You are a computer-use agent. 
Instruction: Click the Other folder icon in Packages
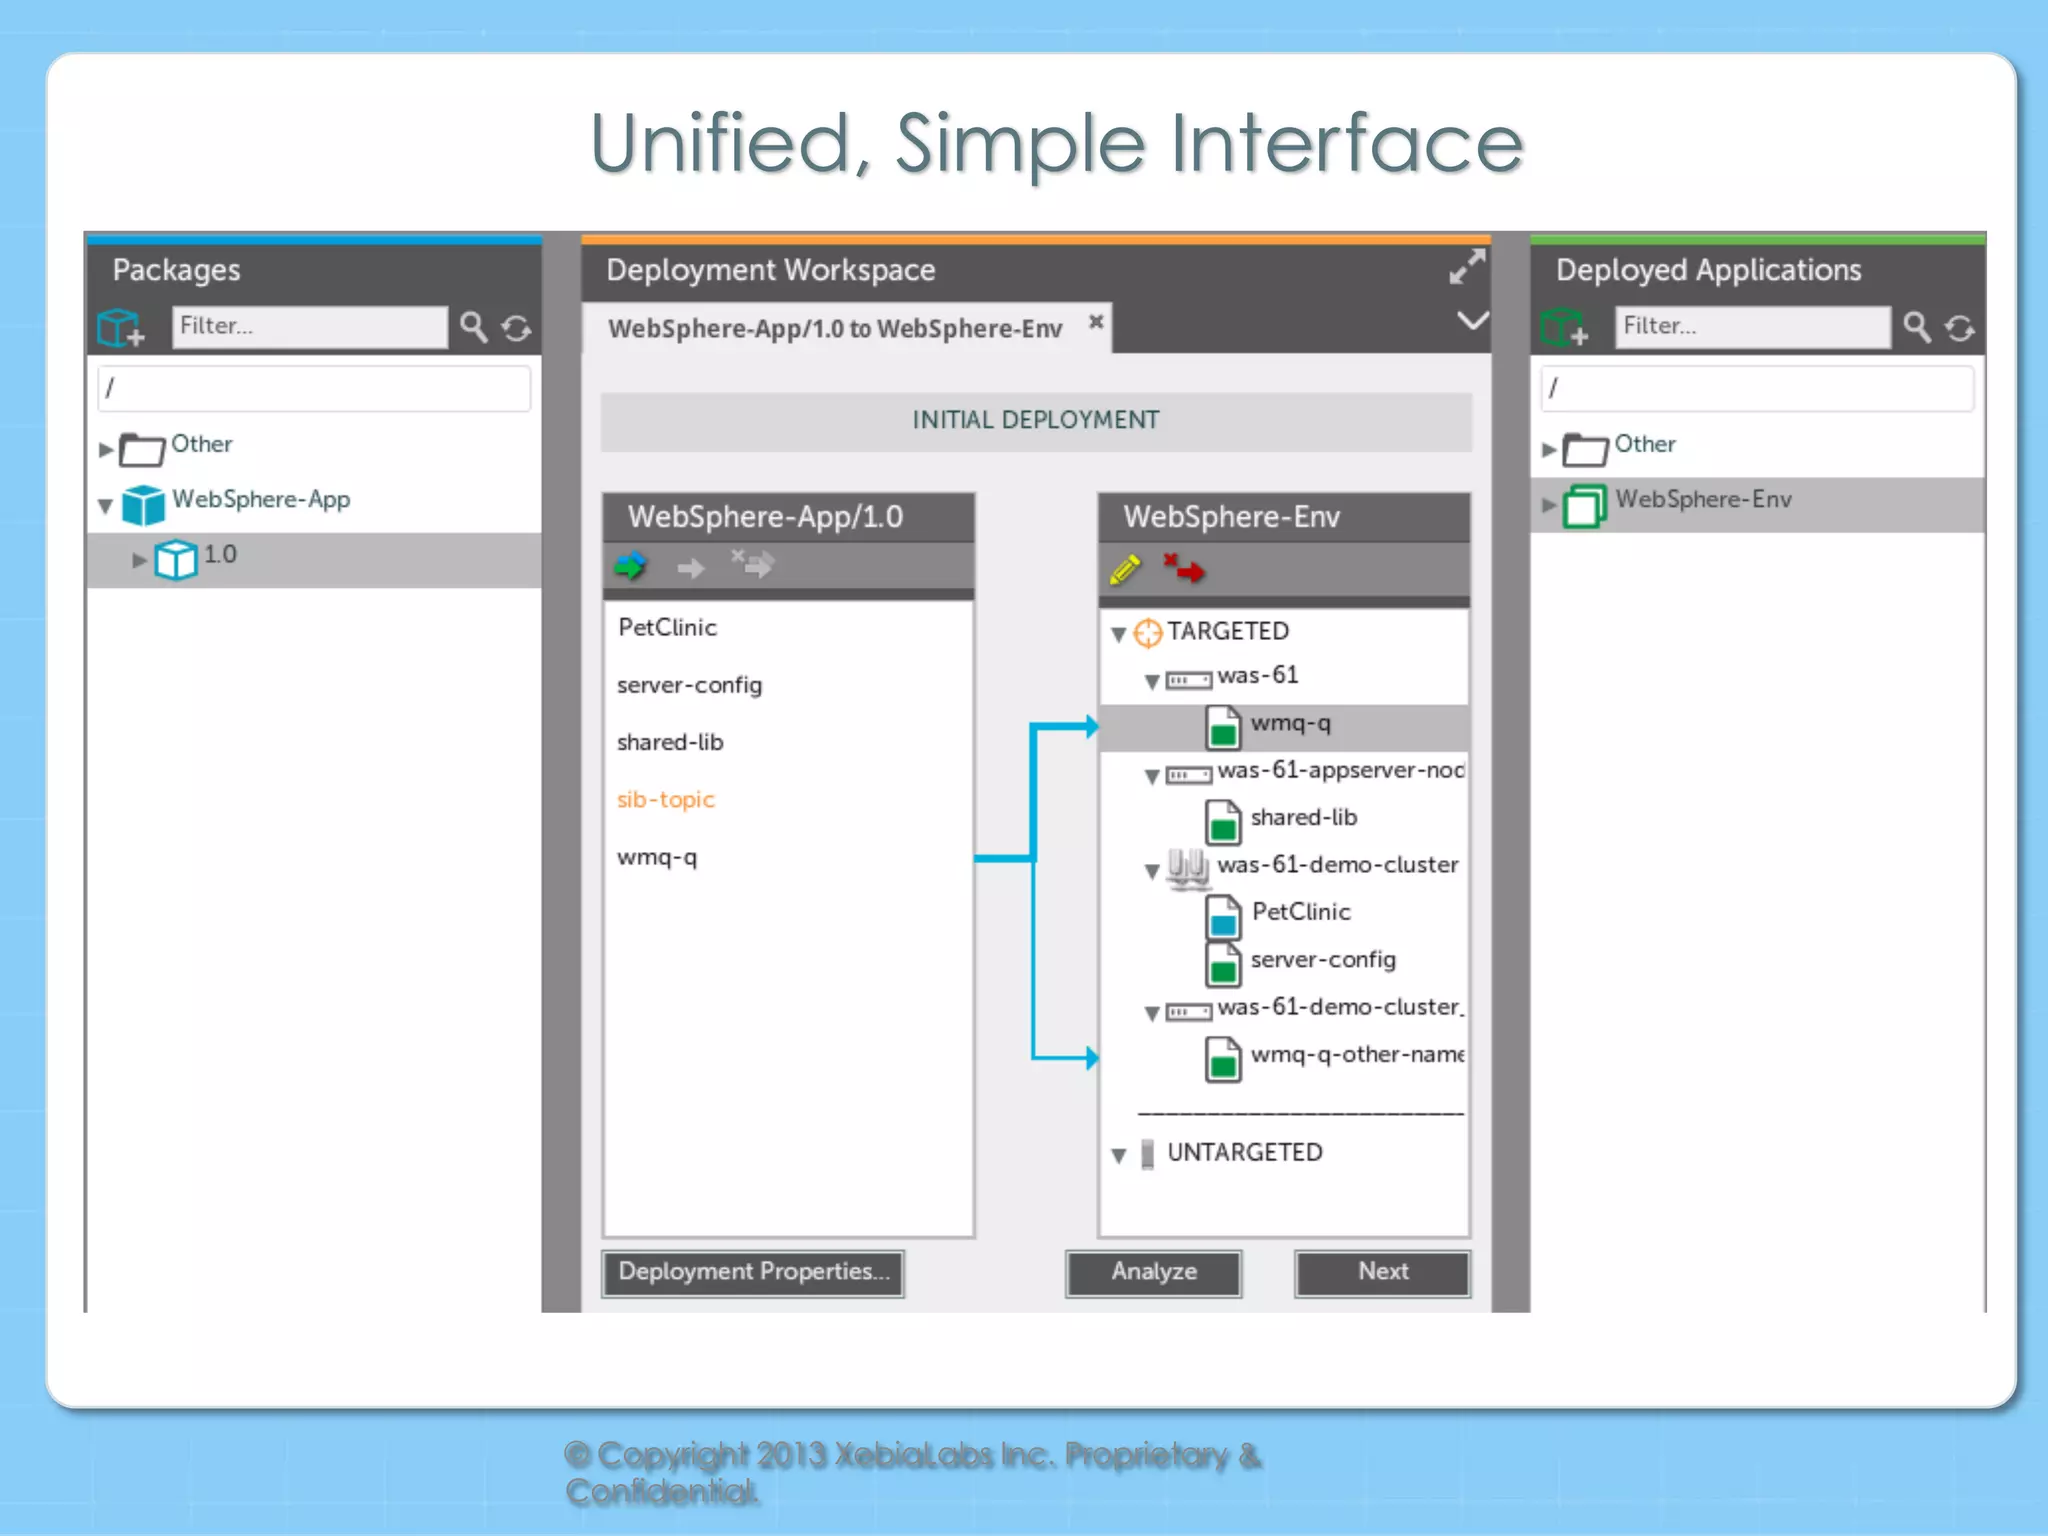tap(142, 449)
